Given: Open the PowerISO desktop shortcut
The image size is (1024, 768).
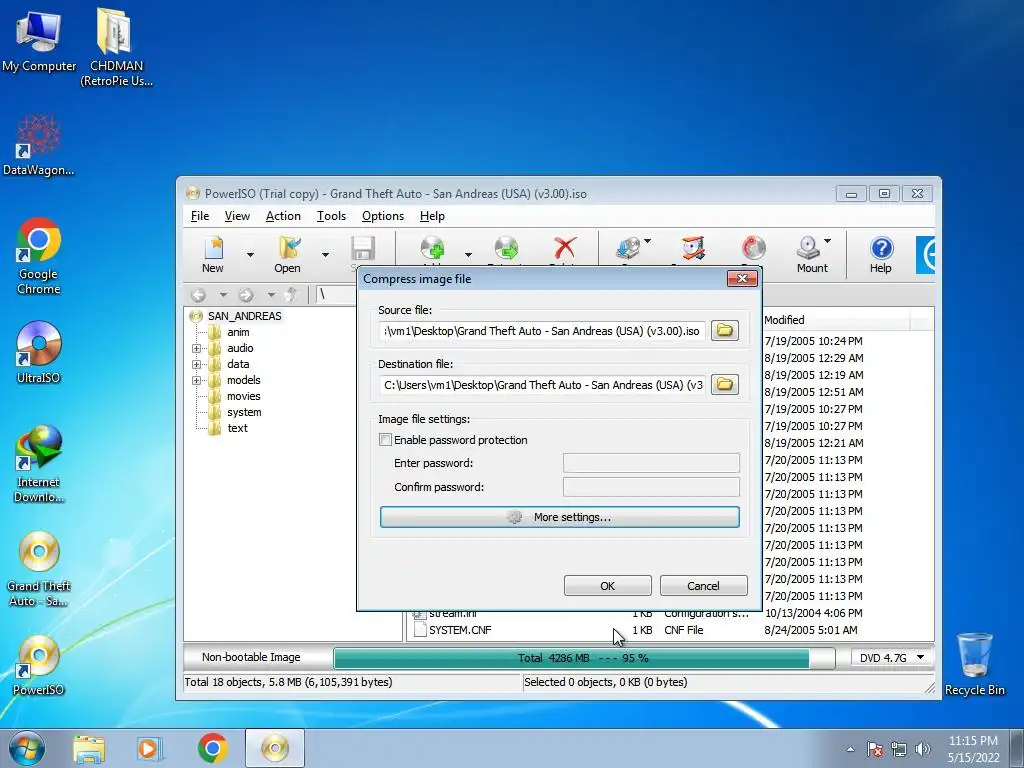Looking at the screenshot, I should (38, 665).
